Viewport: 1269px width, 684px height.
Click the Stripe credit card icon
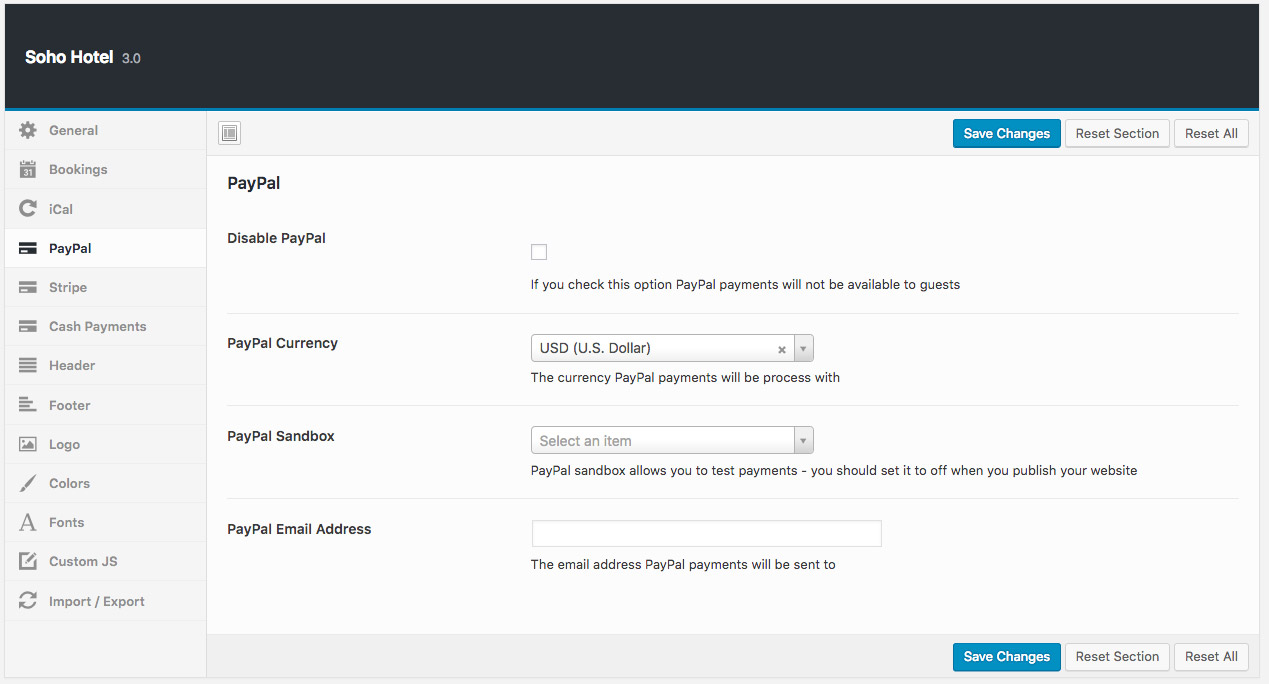28,287
